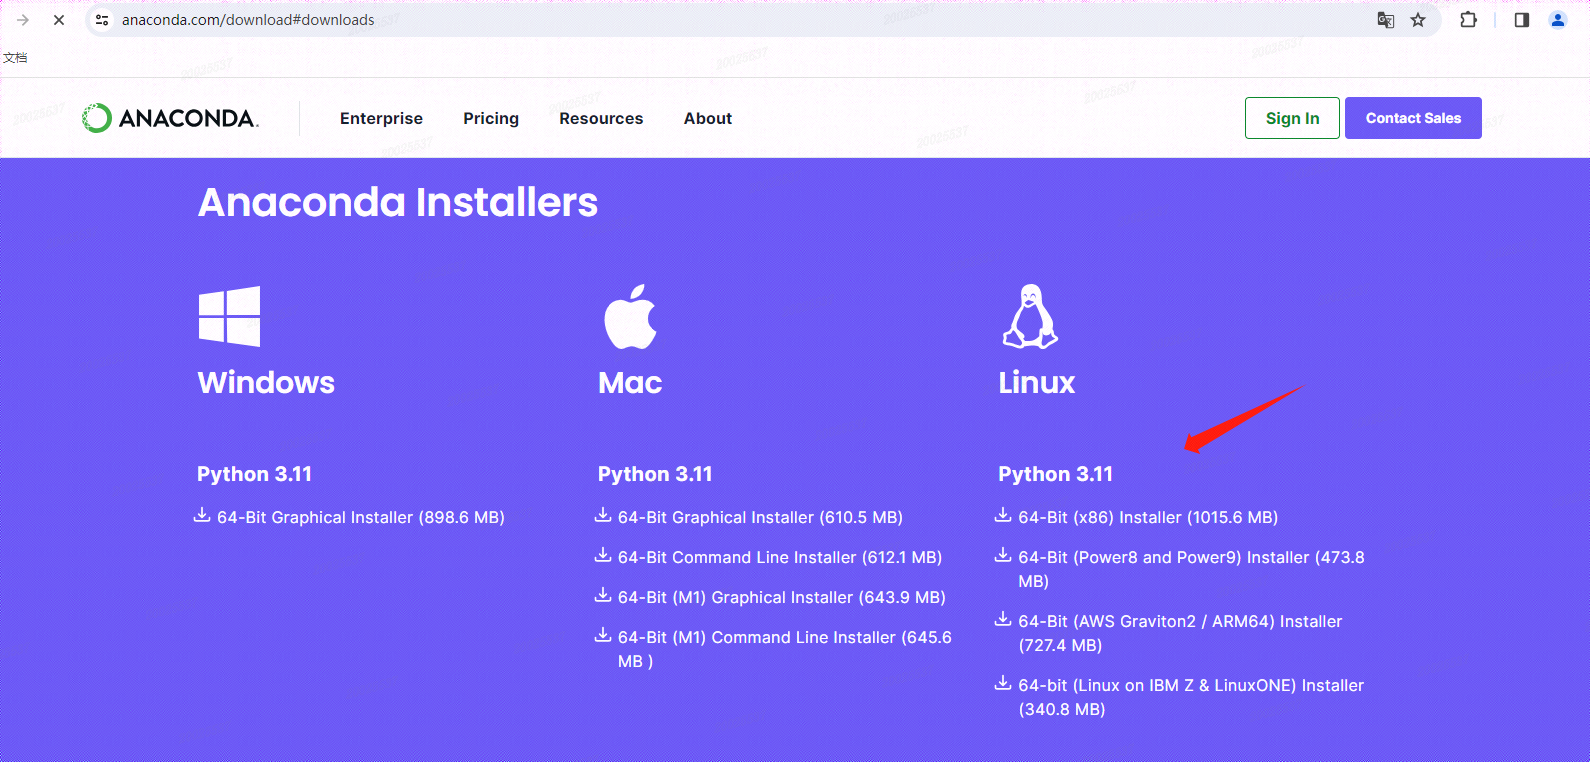Click the Anaconda logo
1590x762 pixels.
coord(170,118)
